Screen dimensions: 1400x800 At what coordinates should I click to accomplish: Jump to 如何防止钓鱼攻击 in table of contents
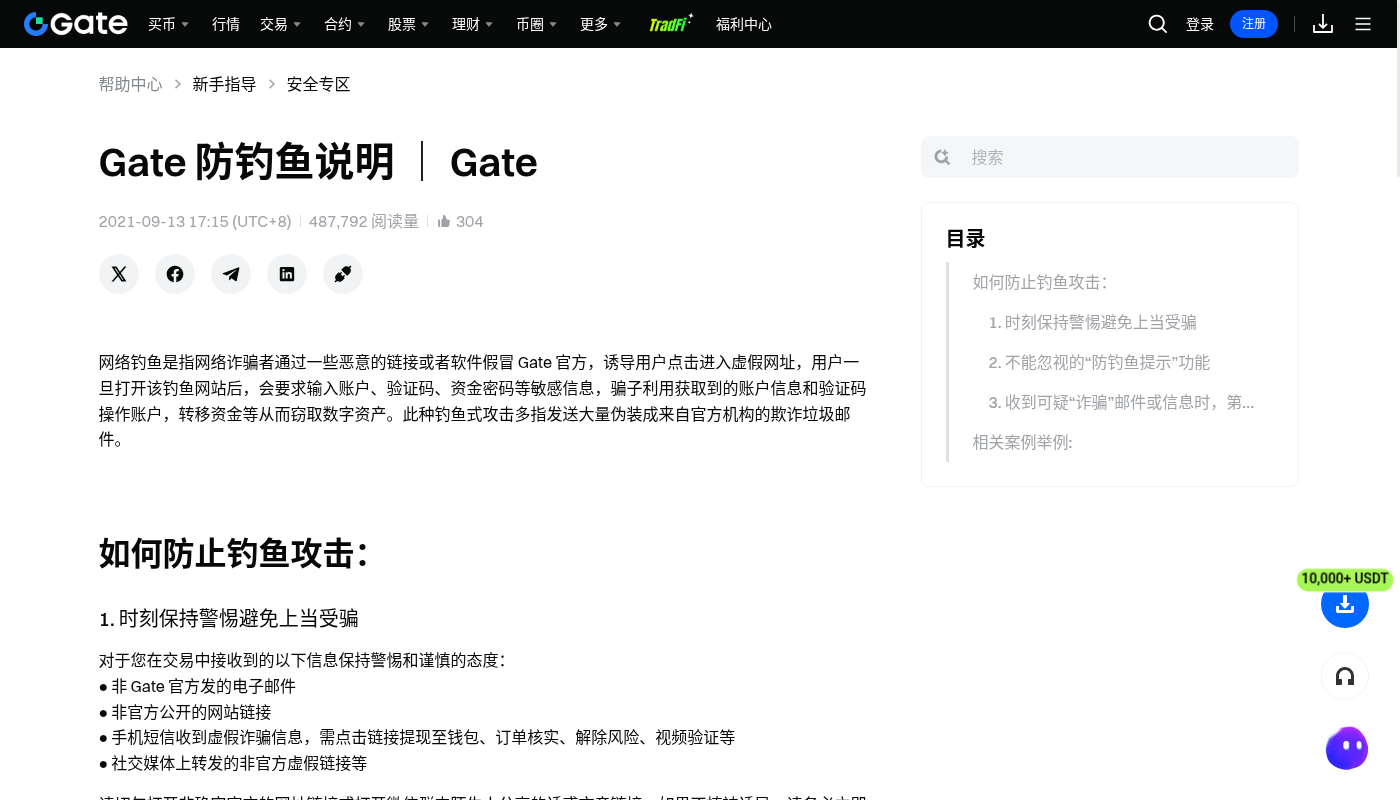(1040, 282)
